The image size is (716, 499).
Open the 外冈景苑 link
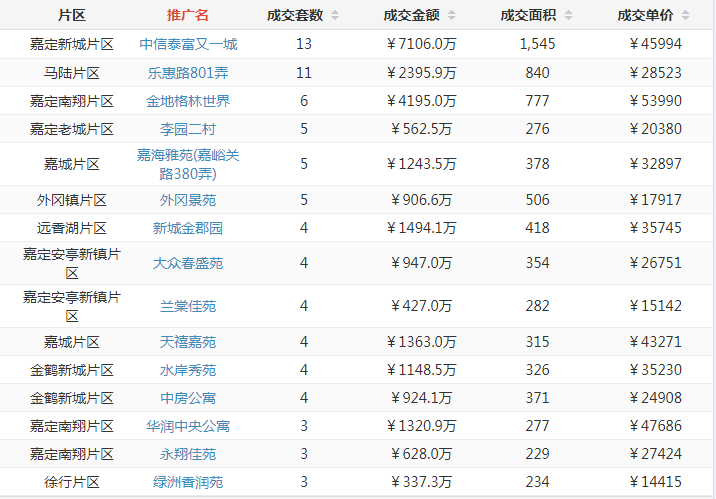click(188, 200)
